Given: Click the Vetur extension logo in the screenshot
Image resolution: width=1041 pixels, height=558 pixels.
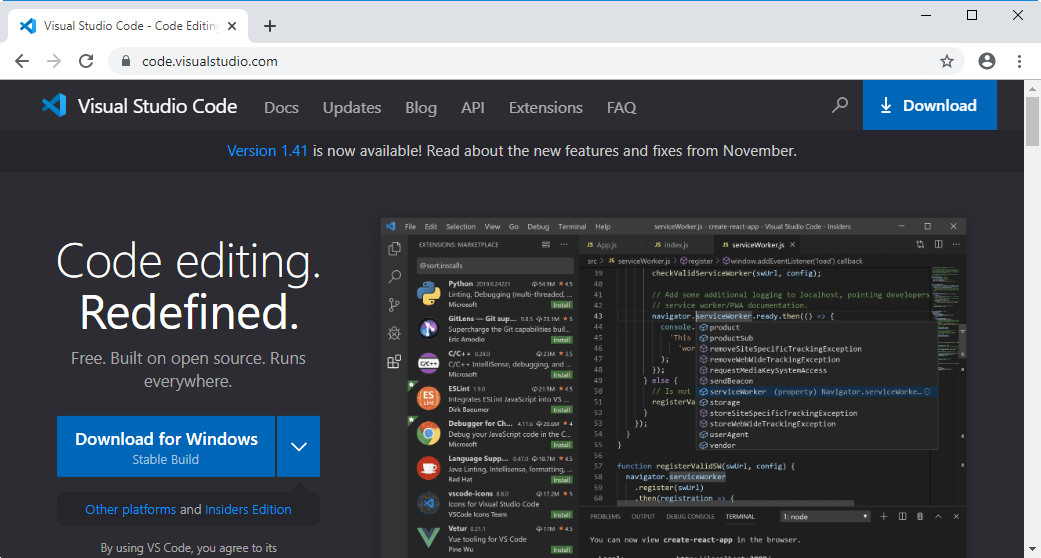Looking at the screenshot, I should pyautogui.click(x=429, y=538).
